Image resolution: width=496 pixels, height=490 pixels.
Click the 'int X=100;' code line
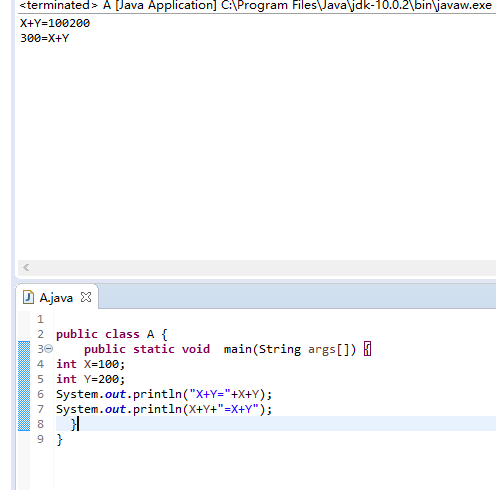(91, 364)
